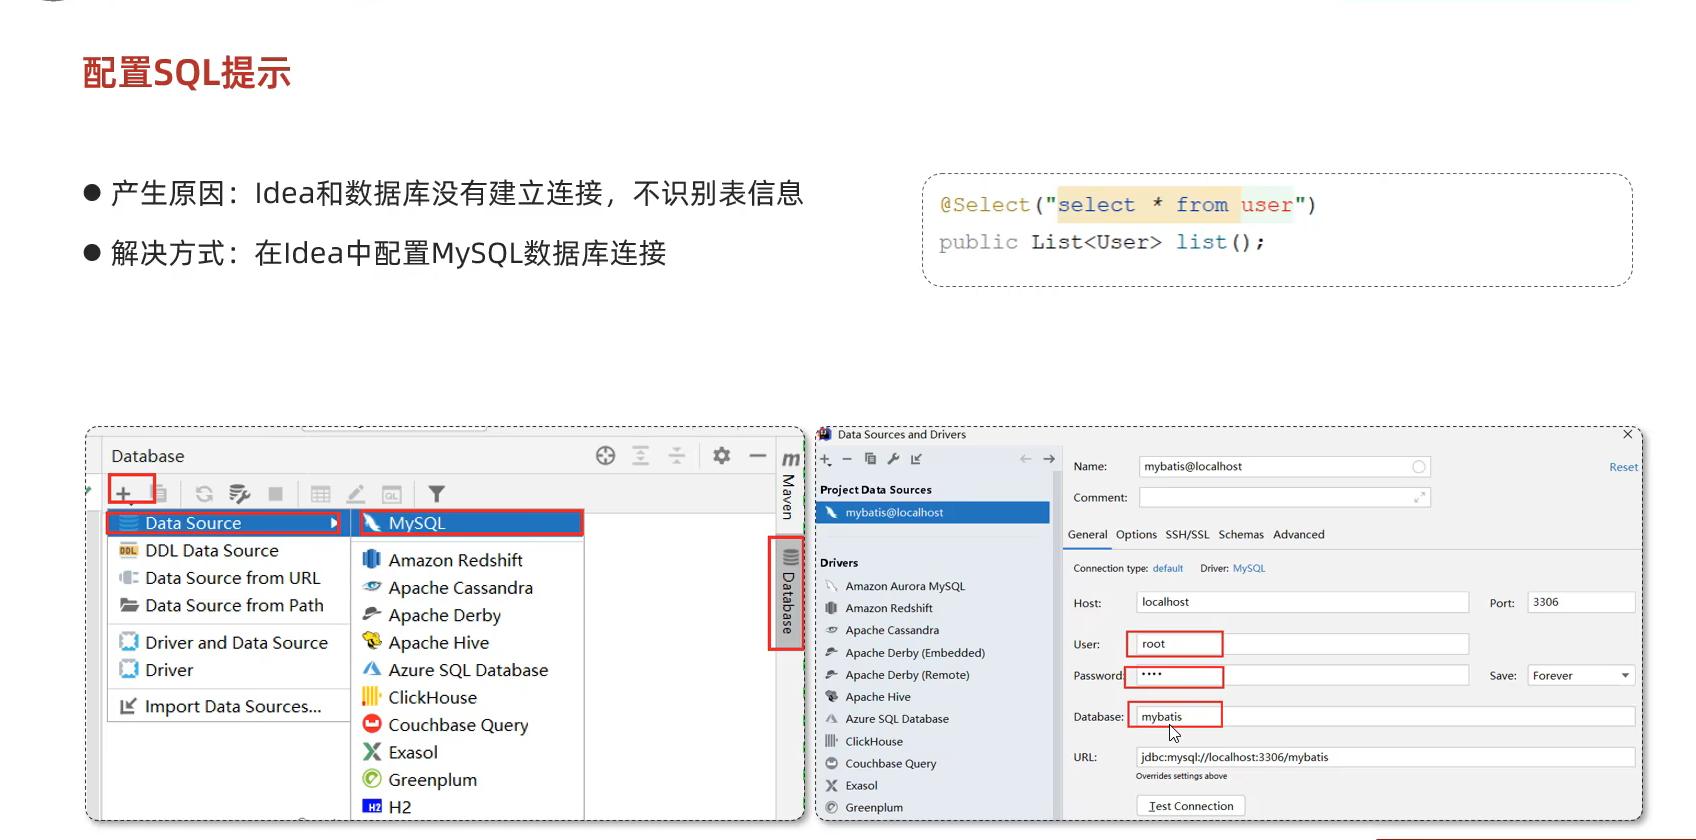
Task: Click the forward arrow in Data Sources dialog
Action: click(x=1049, y=459)
